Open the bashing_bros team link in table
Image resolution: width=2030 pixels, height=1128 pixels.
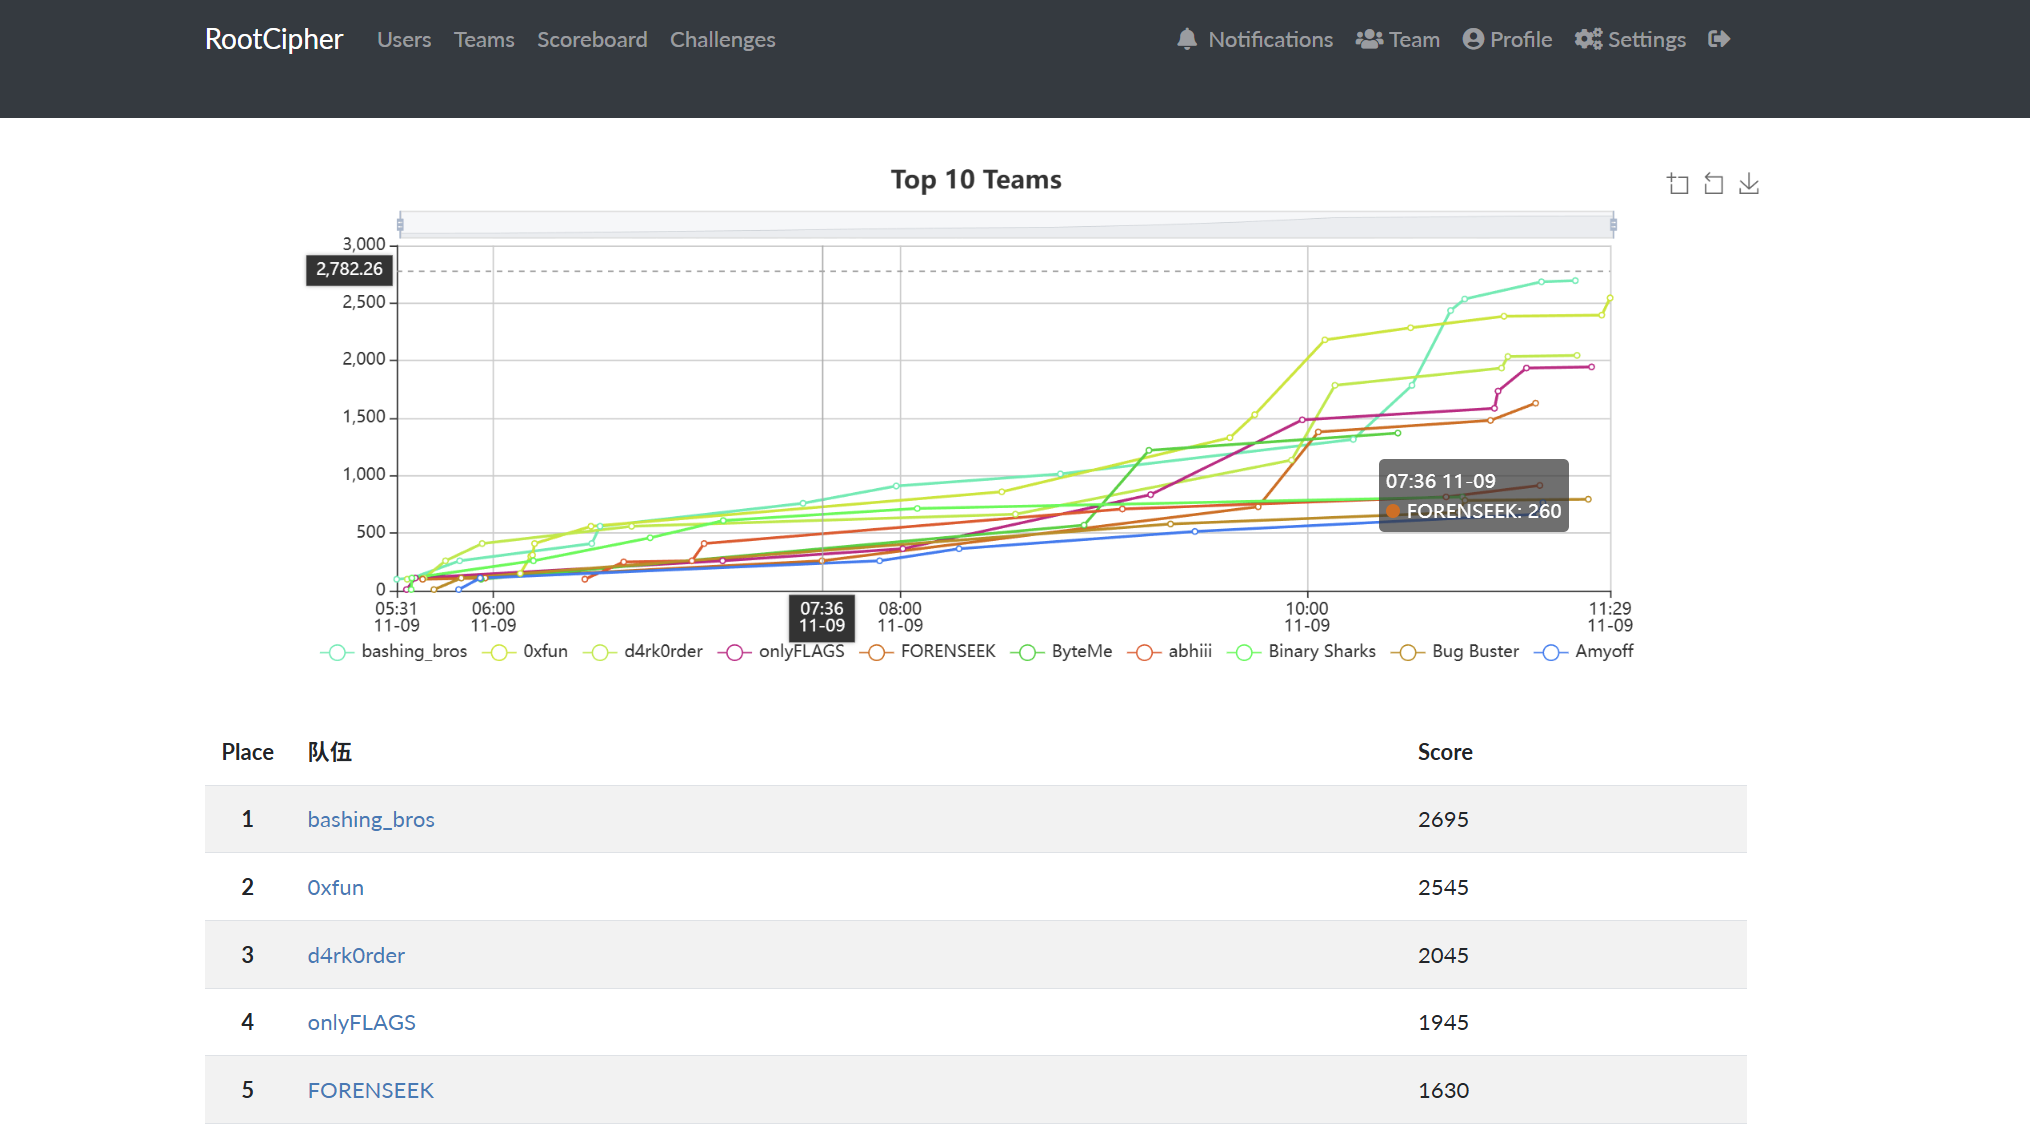pyautogui.click(x=371, y=820)
